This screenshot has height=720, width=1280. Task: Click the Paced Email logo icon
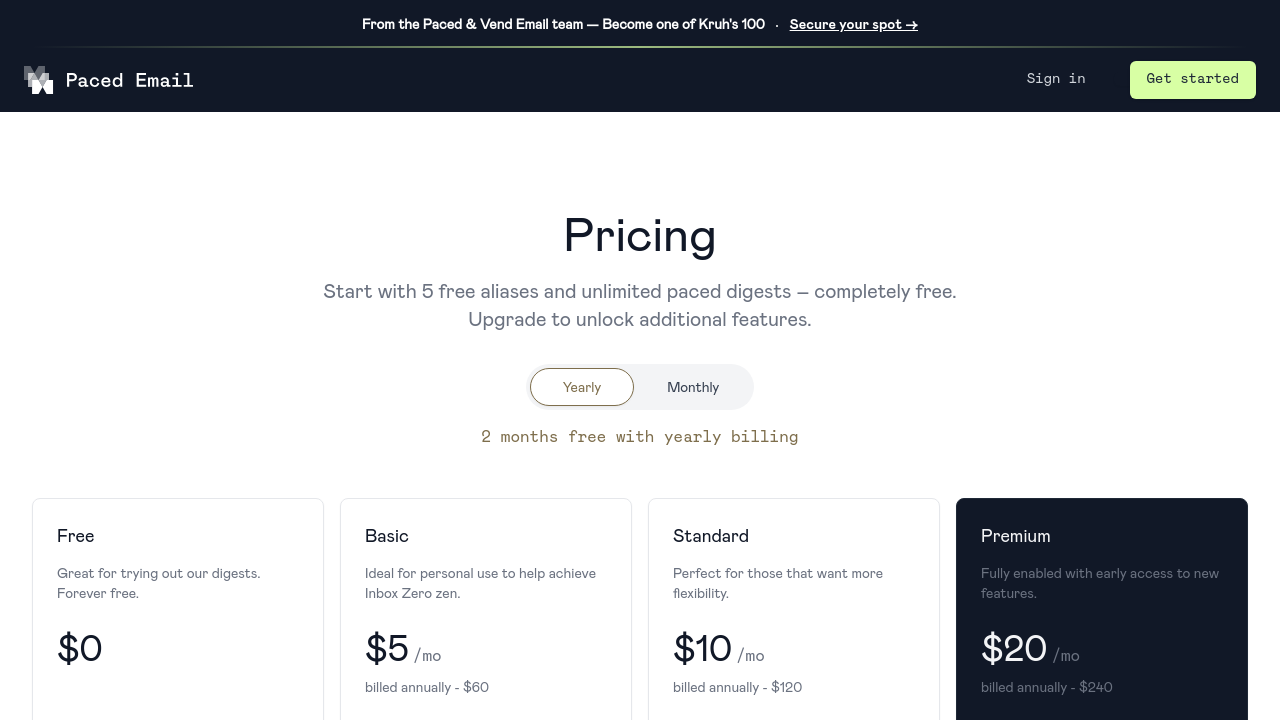38,80
